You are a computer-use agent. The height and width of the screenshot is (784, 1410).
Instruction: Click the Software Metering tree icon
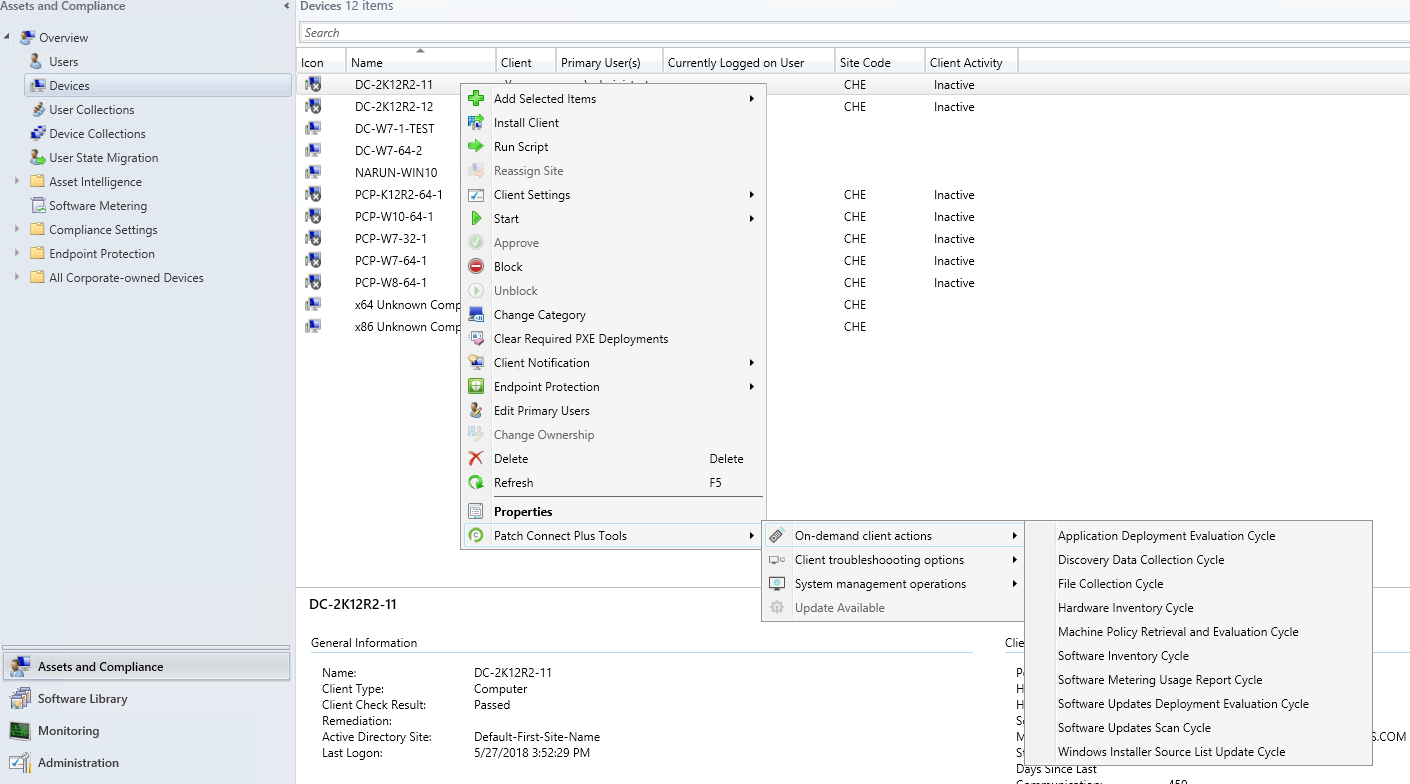(x=38, y=206)
